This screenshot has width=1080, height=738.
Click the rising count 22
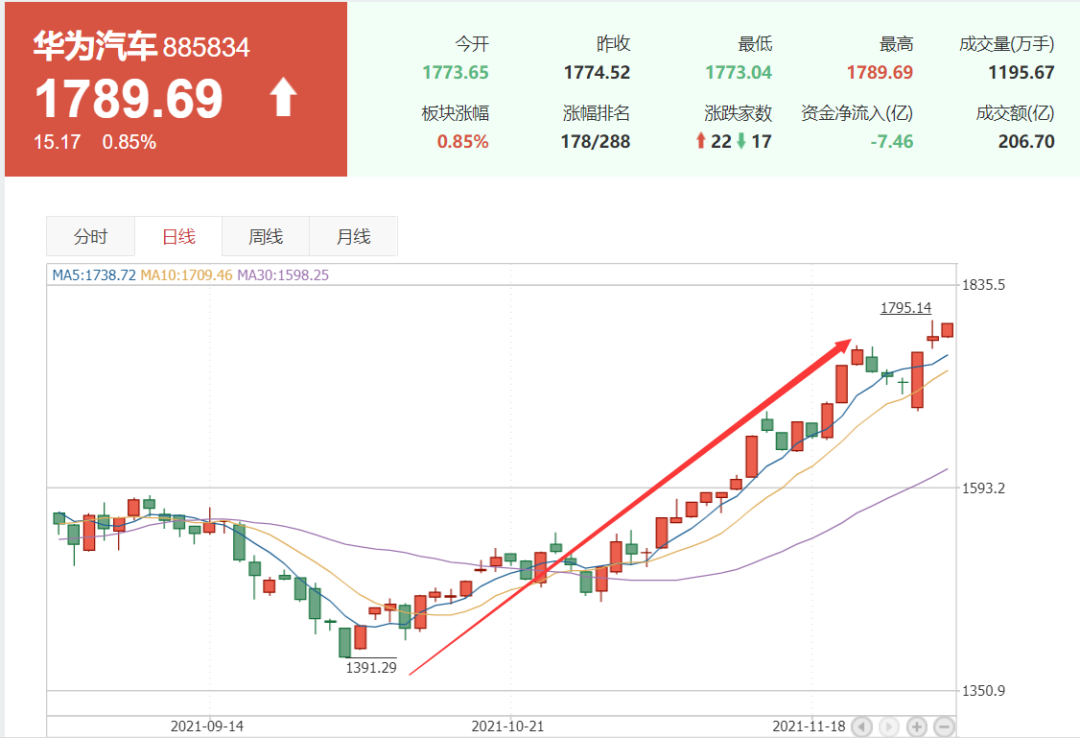tap(720, 142)
